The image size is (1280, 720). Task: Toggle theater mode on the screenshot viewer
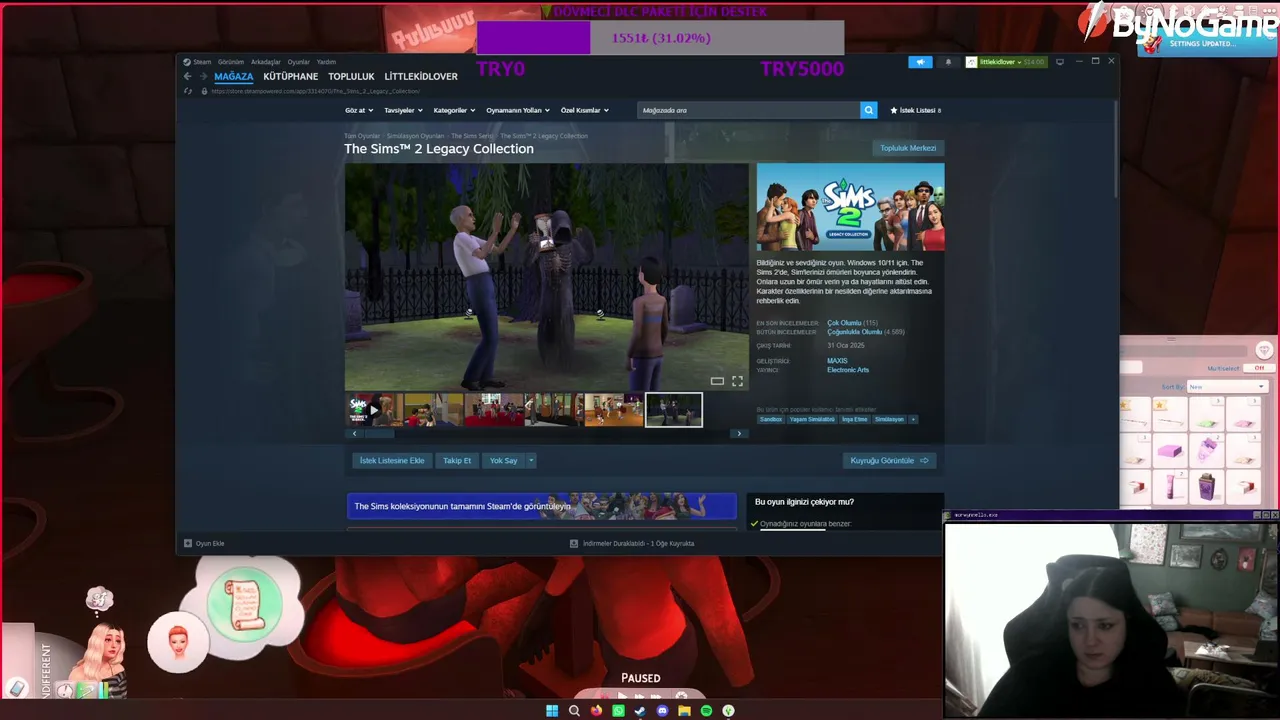pyautogui.click(x=717, y=381)
